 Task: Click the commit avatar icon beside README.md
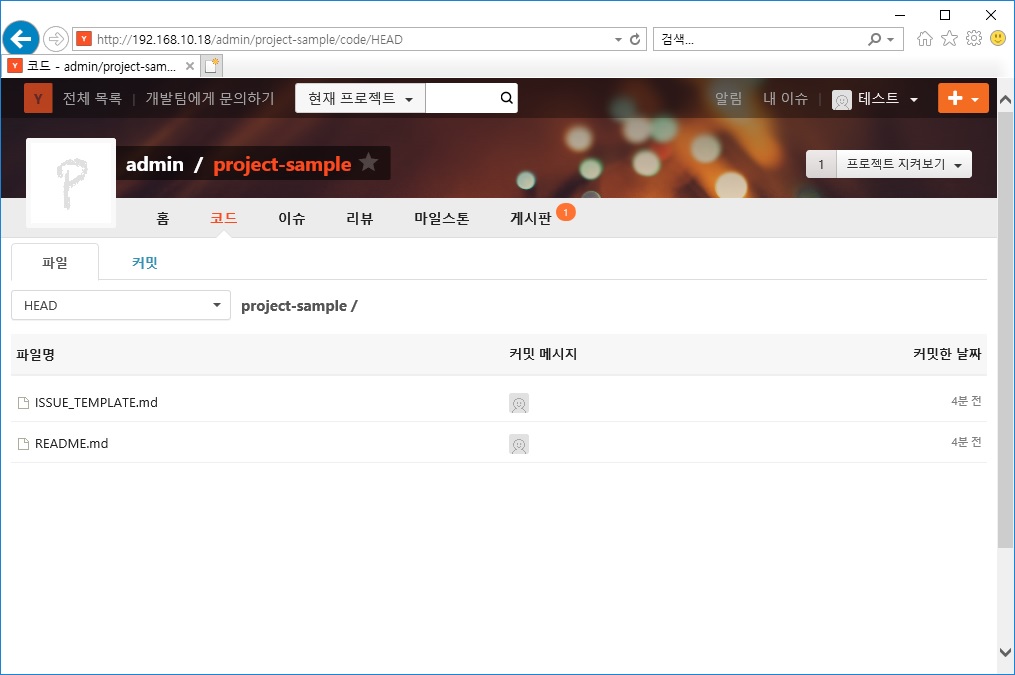tap(519, 443)
